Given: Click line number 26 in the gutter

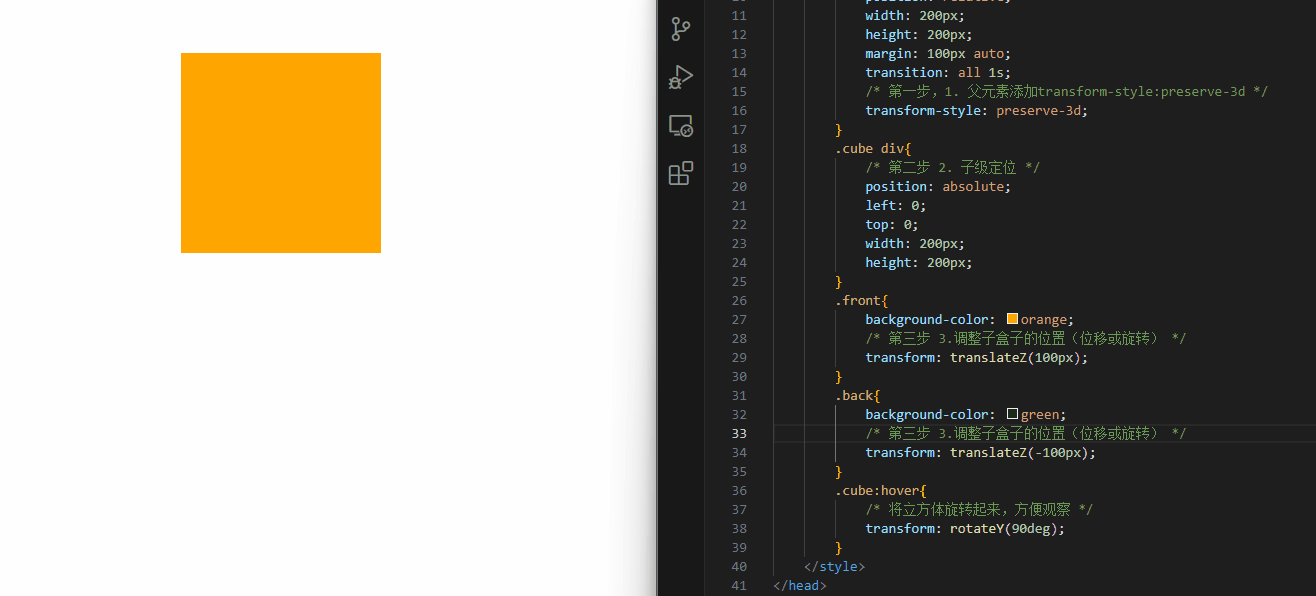Looking at the screenshot, I should pos(739,300).
